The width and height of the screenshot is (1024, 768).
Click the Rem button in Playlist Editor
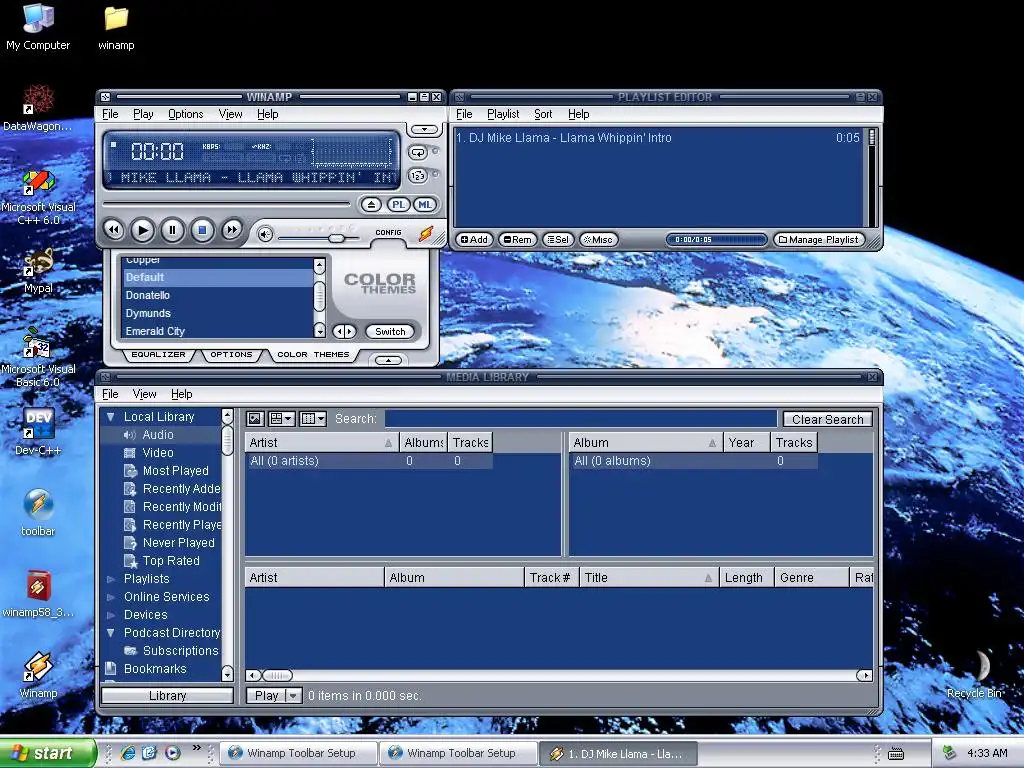(518, 240)
